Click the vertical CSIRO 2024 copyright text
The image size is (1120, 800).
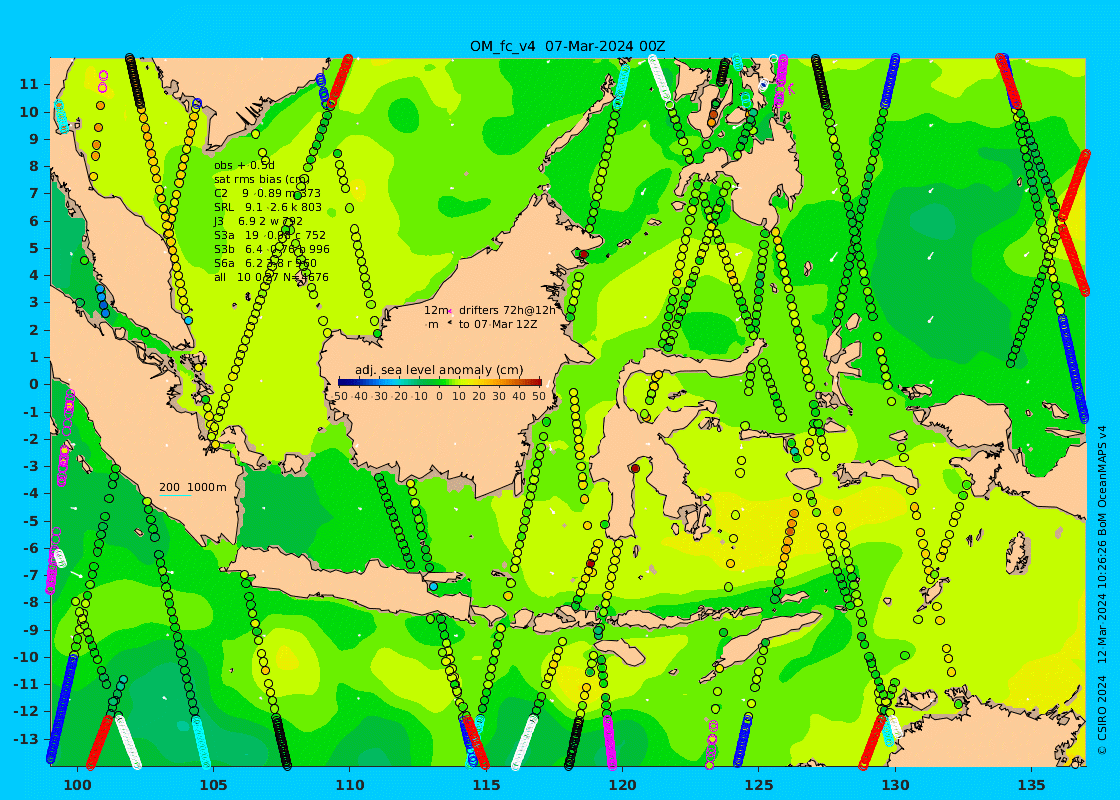(1102, 590)
